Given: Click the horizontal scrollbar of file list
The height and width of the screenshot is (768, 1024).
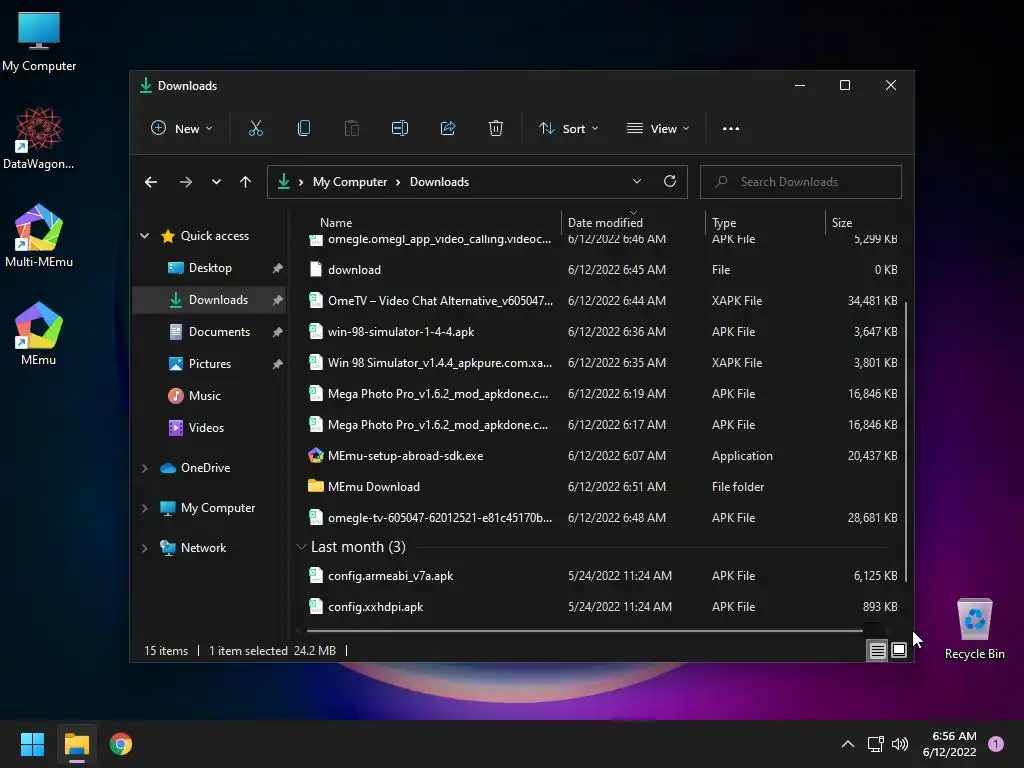Looking at the screenshot, I should (x=584, y=631).
